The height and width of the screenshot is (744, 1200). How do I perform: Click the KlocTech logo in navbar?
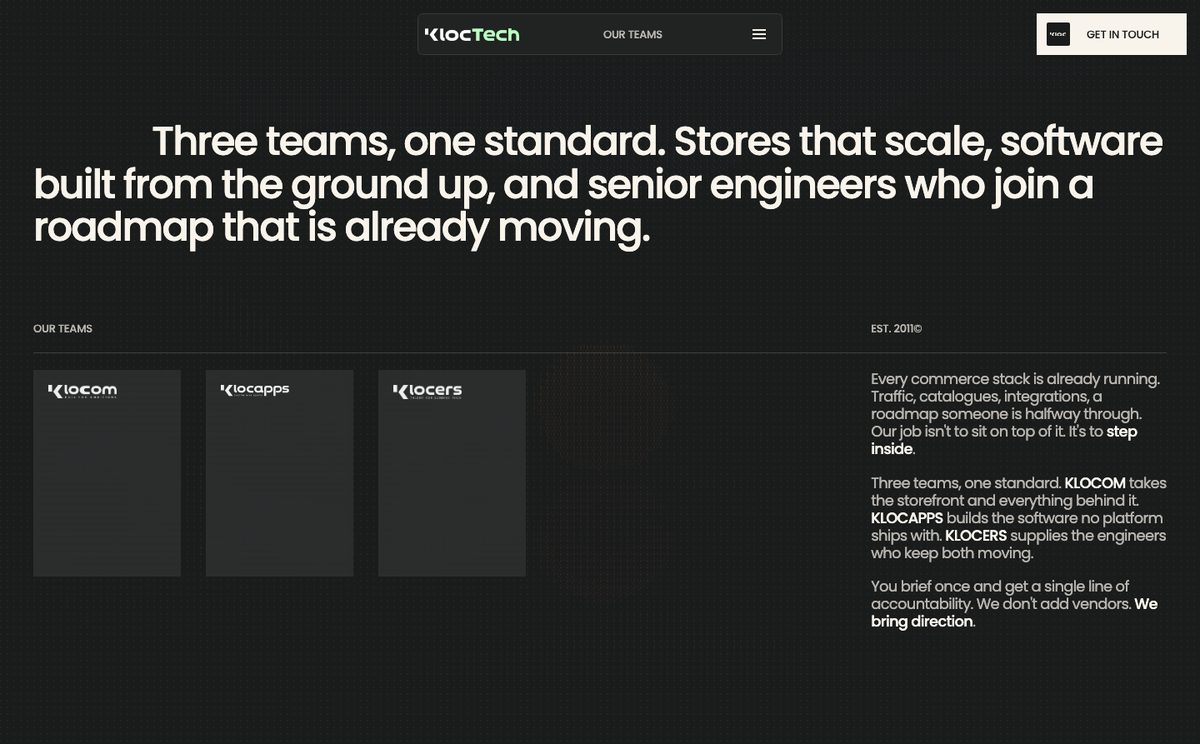point(472,34)
